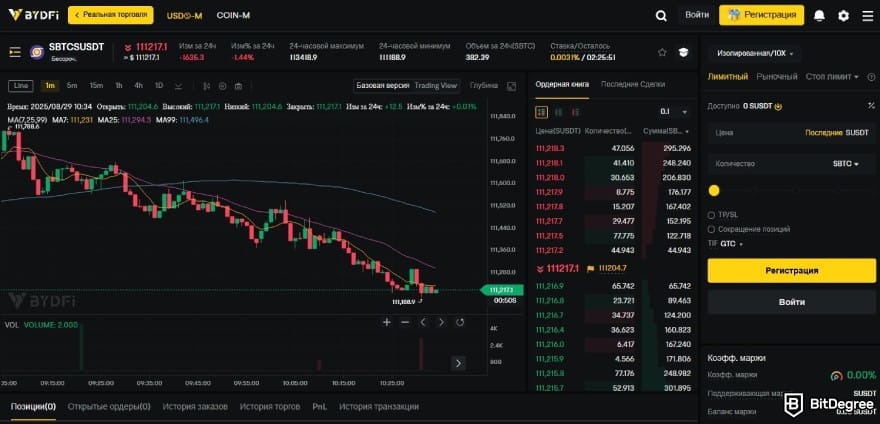This screenshot has width=880, height=424.
Task: Move chart left with arrow
Action: tap(423, 322)
